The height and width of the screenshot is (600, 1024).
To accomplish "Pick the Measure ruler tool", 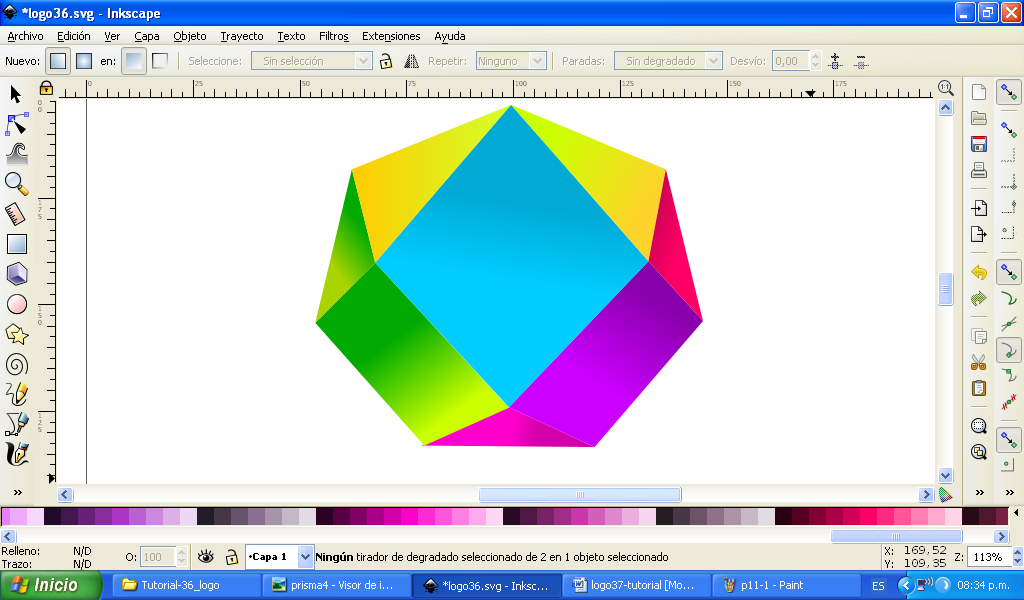I will coord(16,213).
